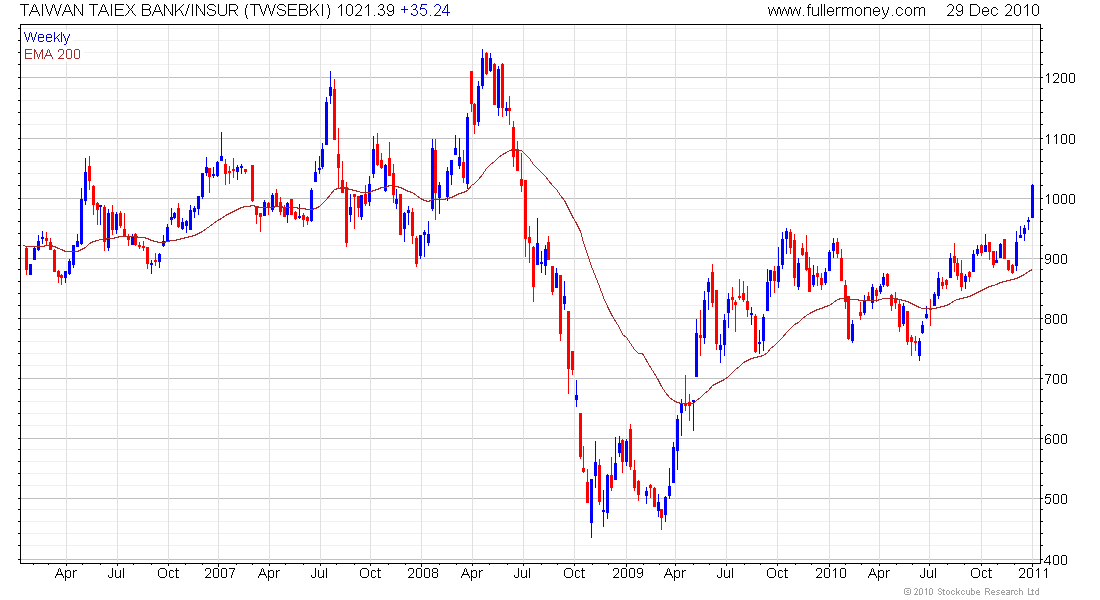This screenshot has height=600, width=1100.
Task: Open the www.fullermoney.com address text
Action: (846, 11)
